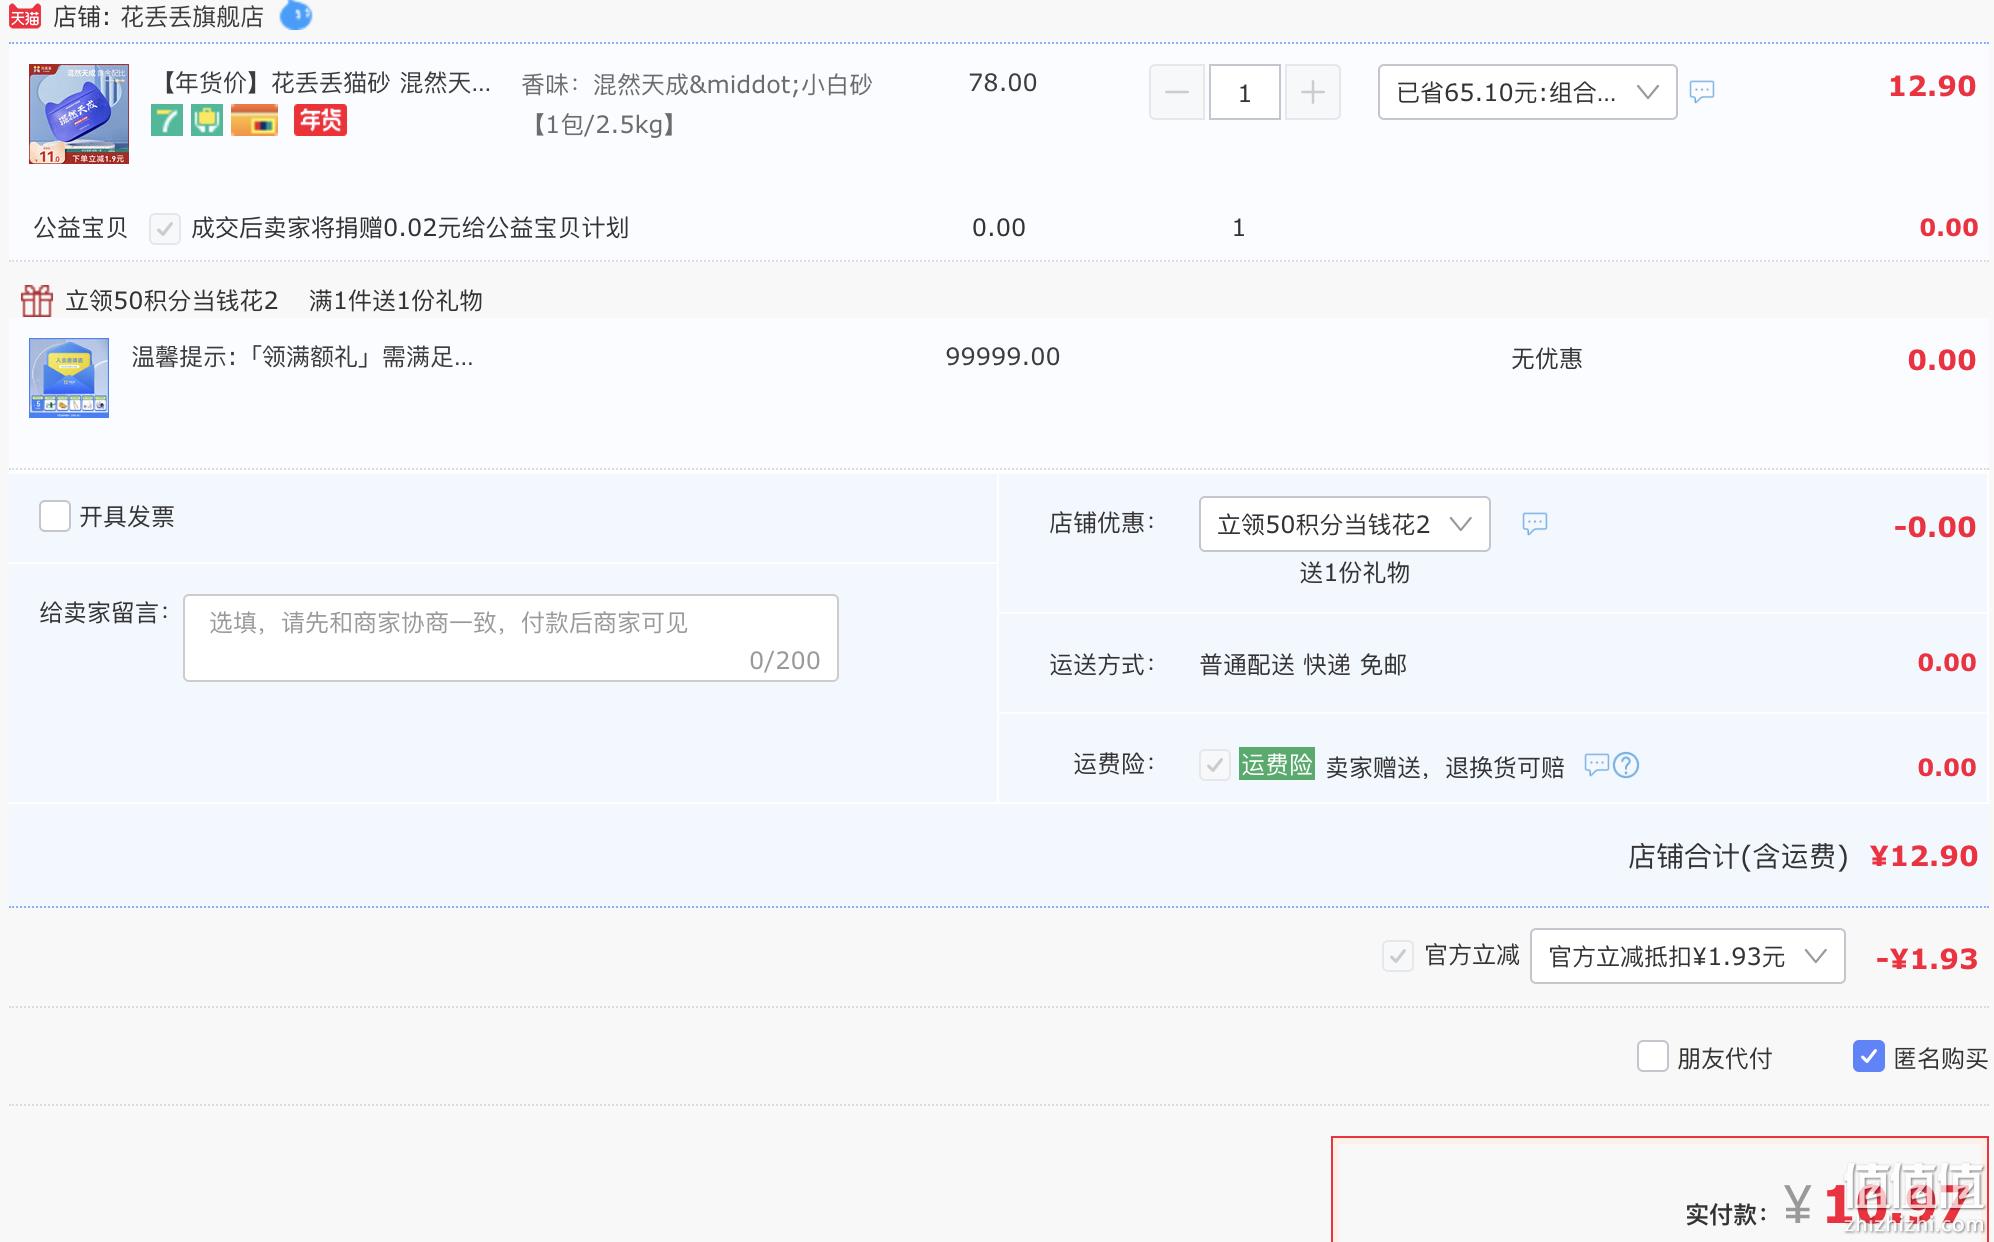1994x1242 pixels.
Task: Click the 温馨提示「领满额礼」 gift title
Action: coord(303,357)
